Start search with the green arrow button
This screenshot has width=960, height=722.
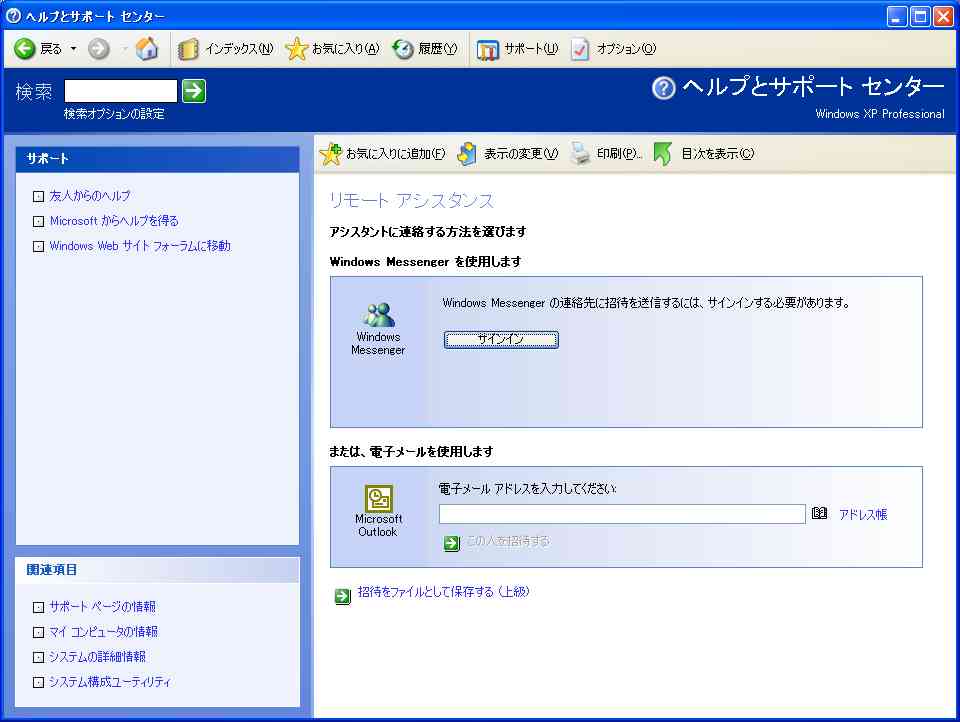point(194,91)
